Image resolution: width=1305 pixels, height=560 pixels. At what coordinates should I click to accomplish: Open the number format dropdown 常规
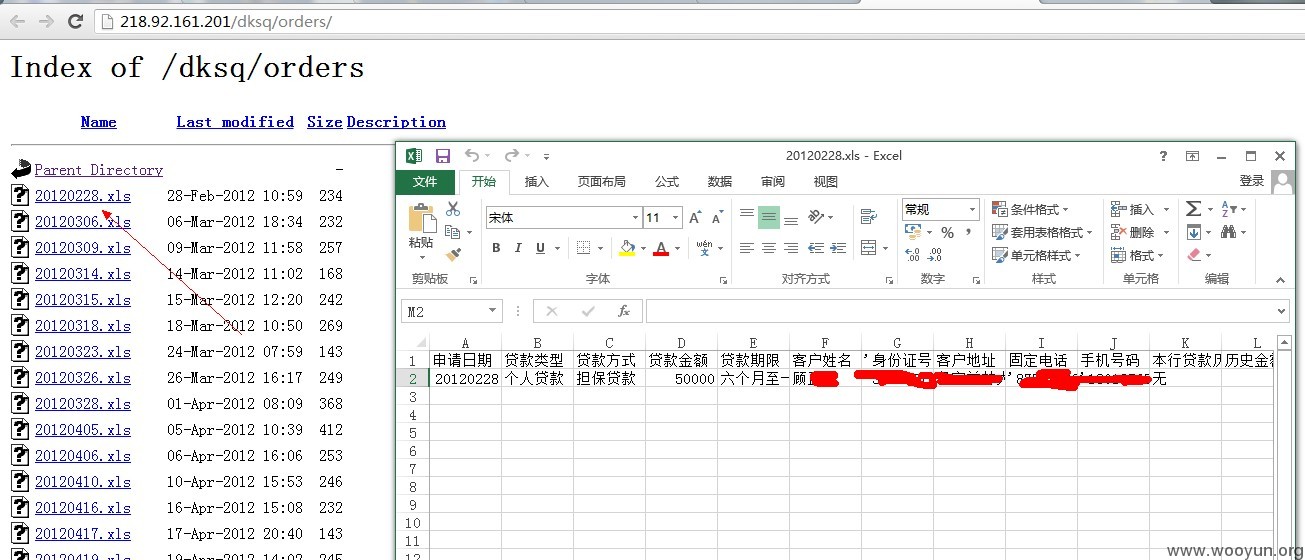click(940, 209)
